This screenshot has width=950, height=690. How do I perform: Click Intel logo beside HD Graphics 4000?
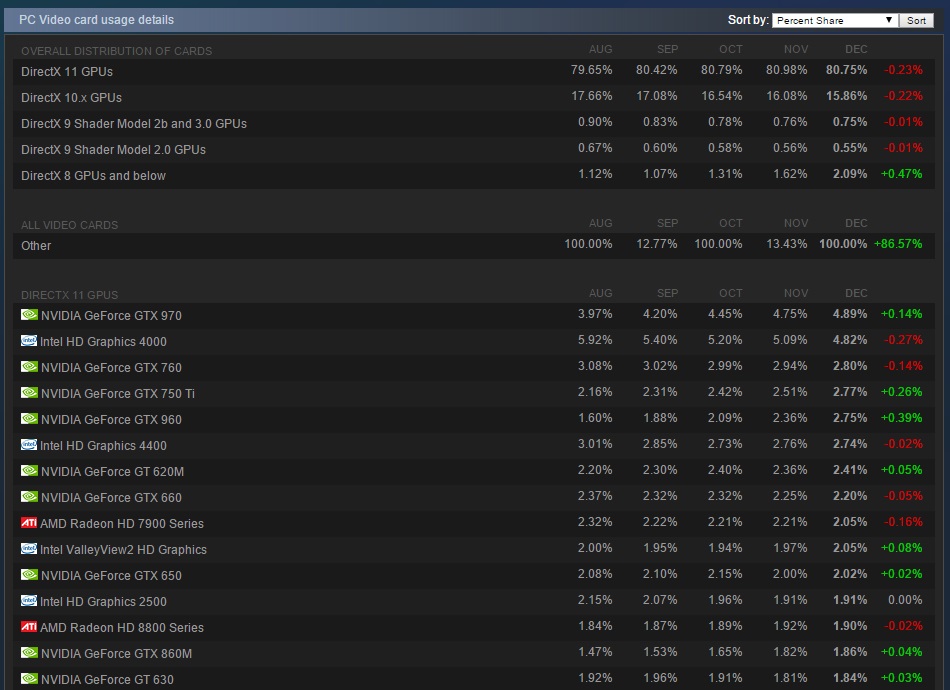click(28, 340)
